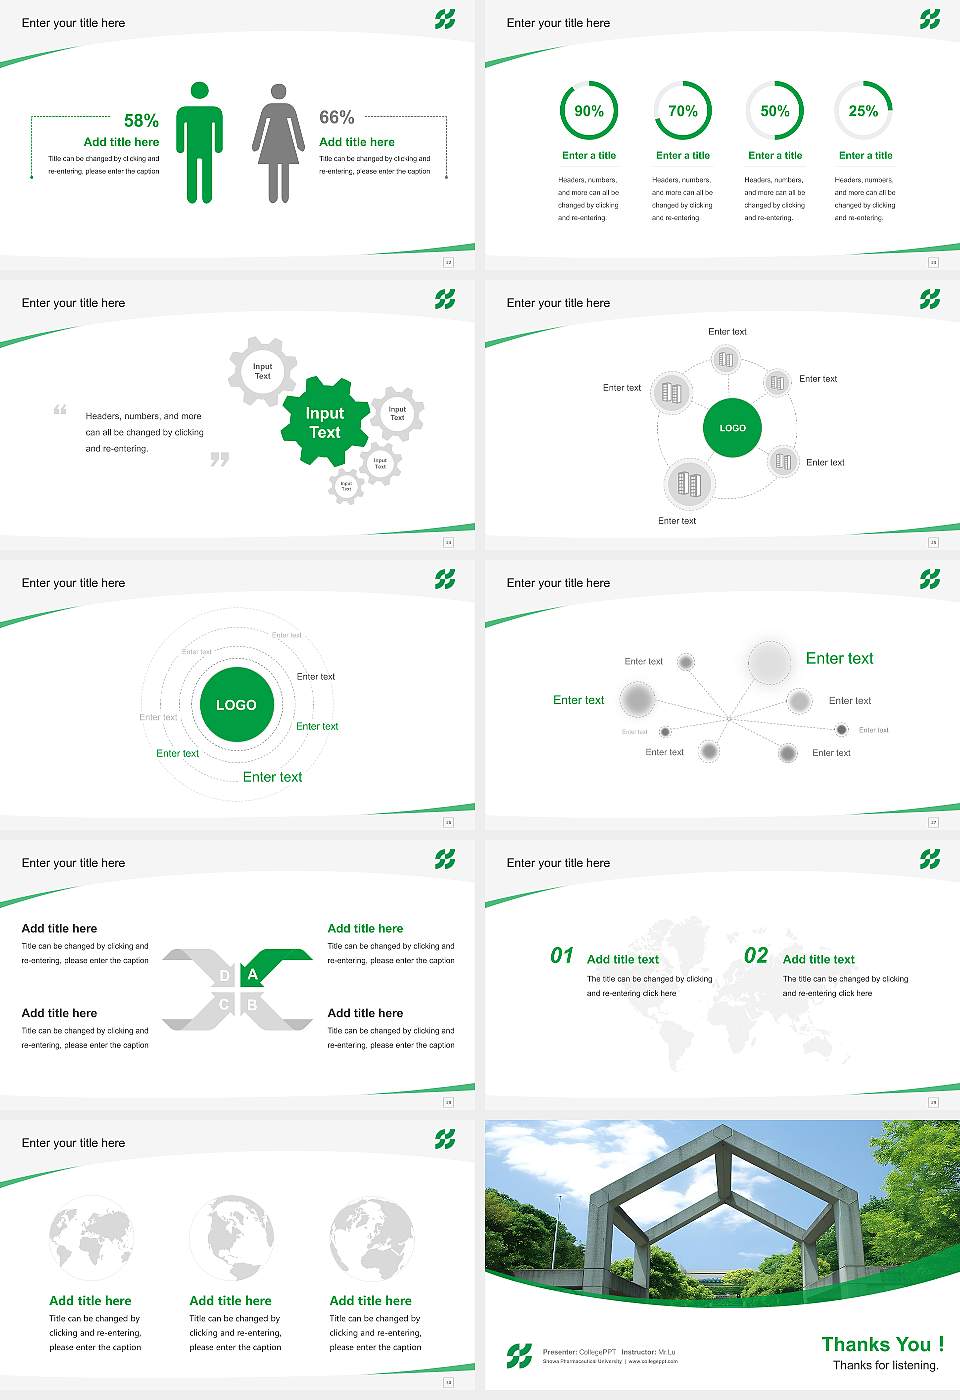The image size is (960, 1400).
Task: Click the logo in the corner of the gender statistics slide
Action: point(445,18)
